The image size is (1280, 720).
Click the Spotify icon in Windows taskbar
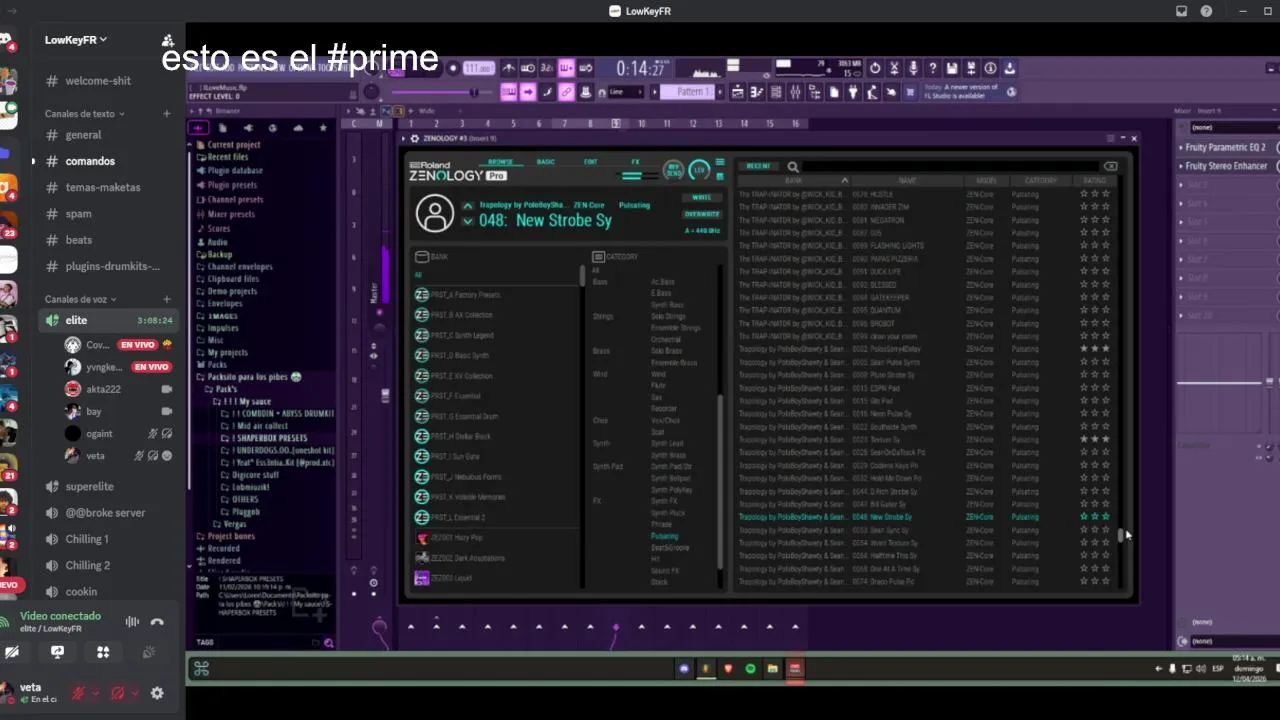(x=750, y=668)
